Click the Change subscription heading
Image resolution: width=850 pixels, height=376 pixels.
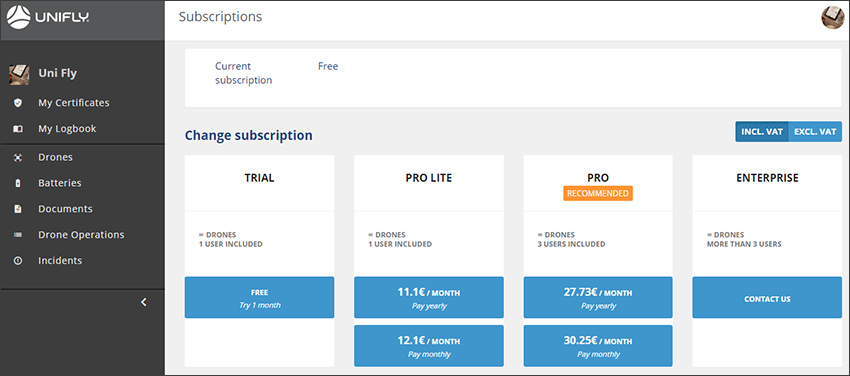(x=249, y=135)
